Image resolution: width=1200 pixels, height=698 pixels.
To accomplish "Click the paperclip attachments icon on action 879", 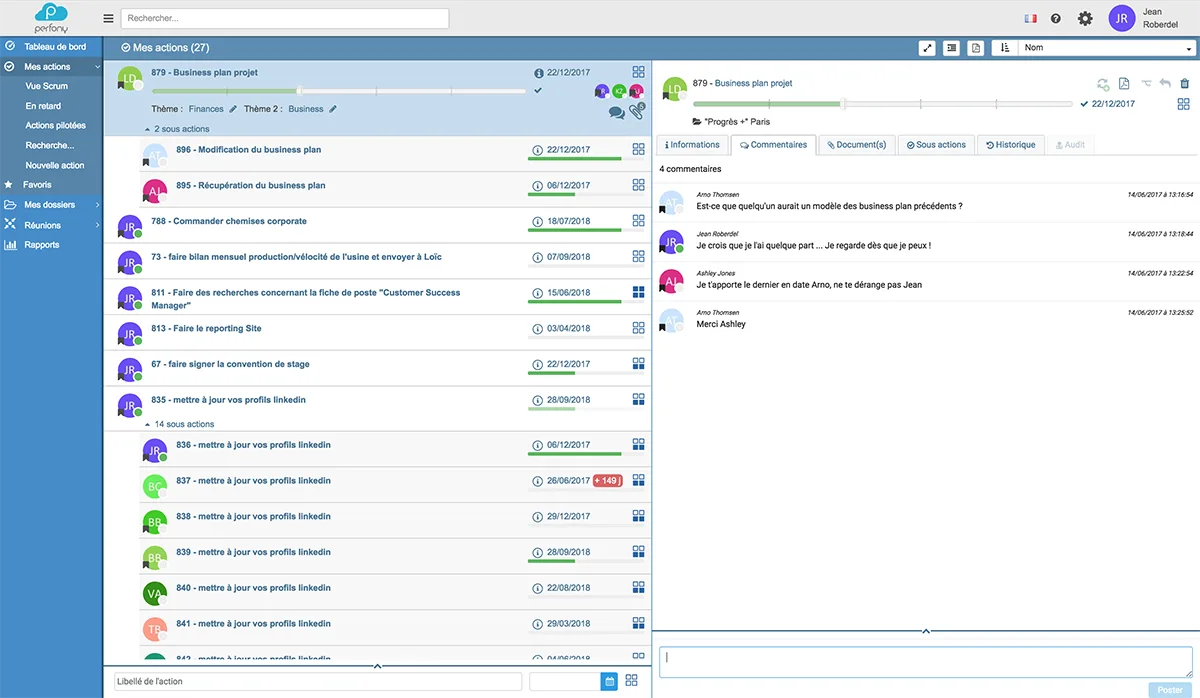I will (636, 111).
